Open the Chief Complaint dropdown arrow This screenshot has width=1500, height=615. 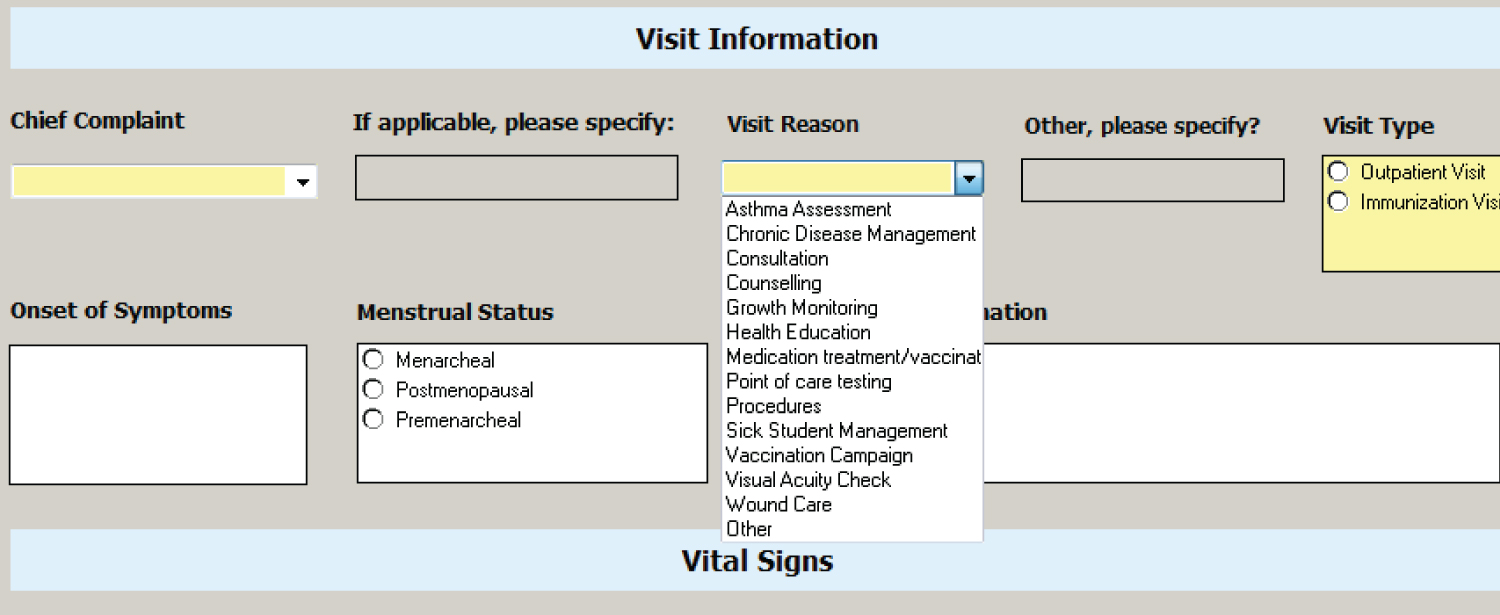pyautogui.click(x=302, y=183)
